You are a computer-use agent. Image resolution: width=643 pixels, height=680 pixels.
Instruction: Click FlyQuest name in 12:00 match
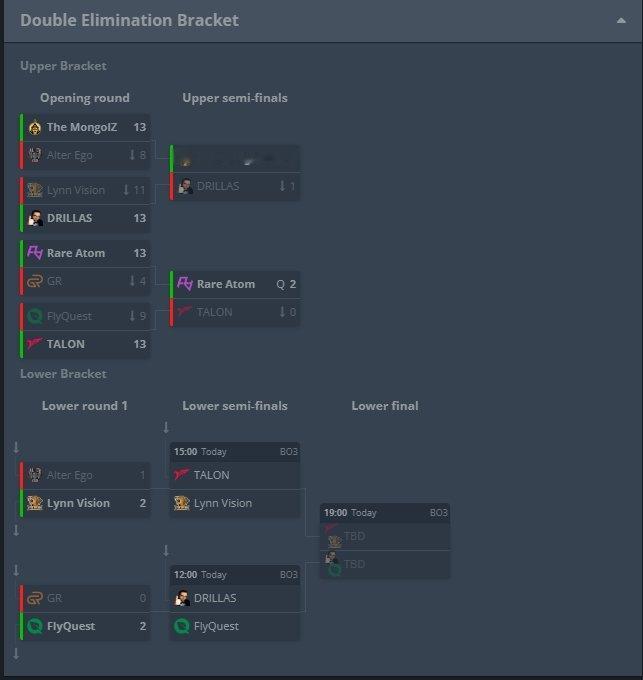tap(216, 626)
